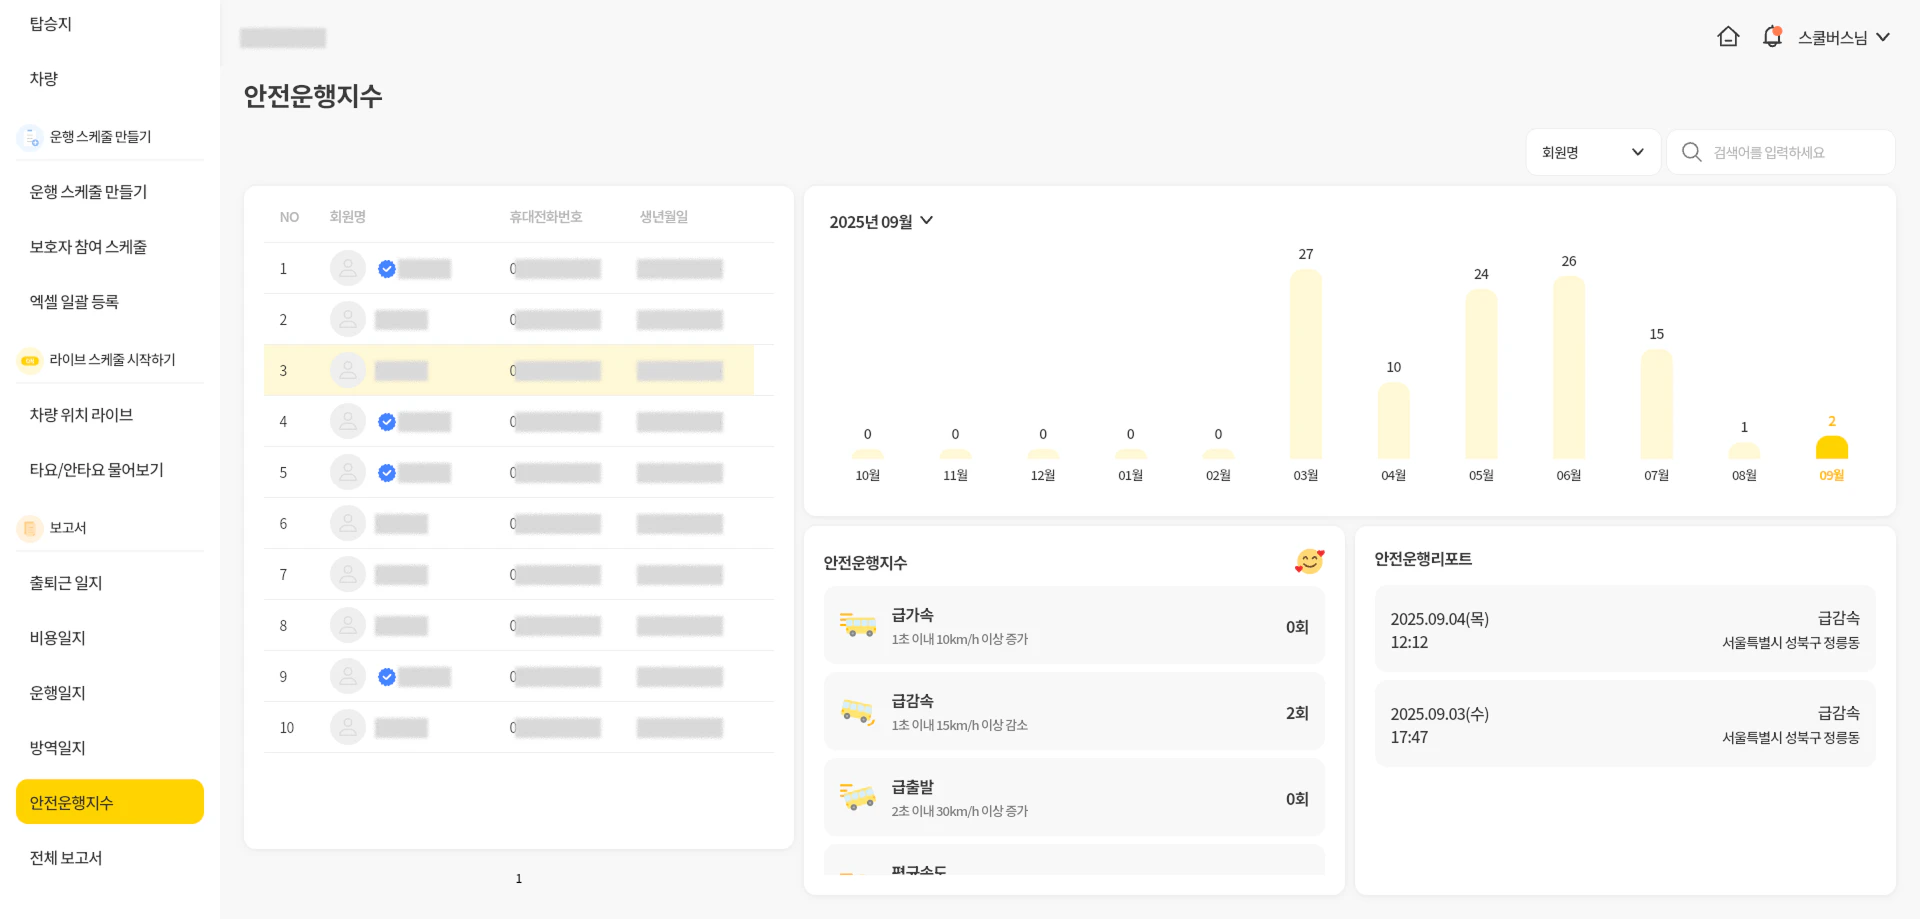Screen dimensions: 1920x919
Task: Click the verified badge in row 4
Action: [387, 422]
